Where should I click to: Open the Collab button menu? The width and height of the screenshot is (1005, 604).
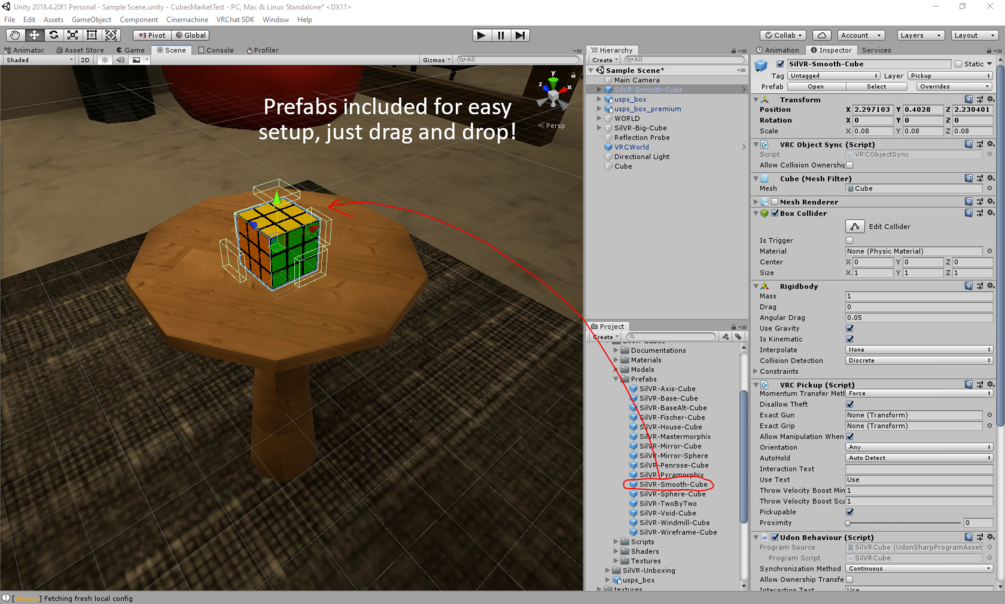(x=785, y=35)
